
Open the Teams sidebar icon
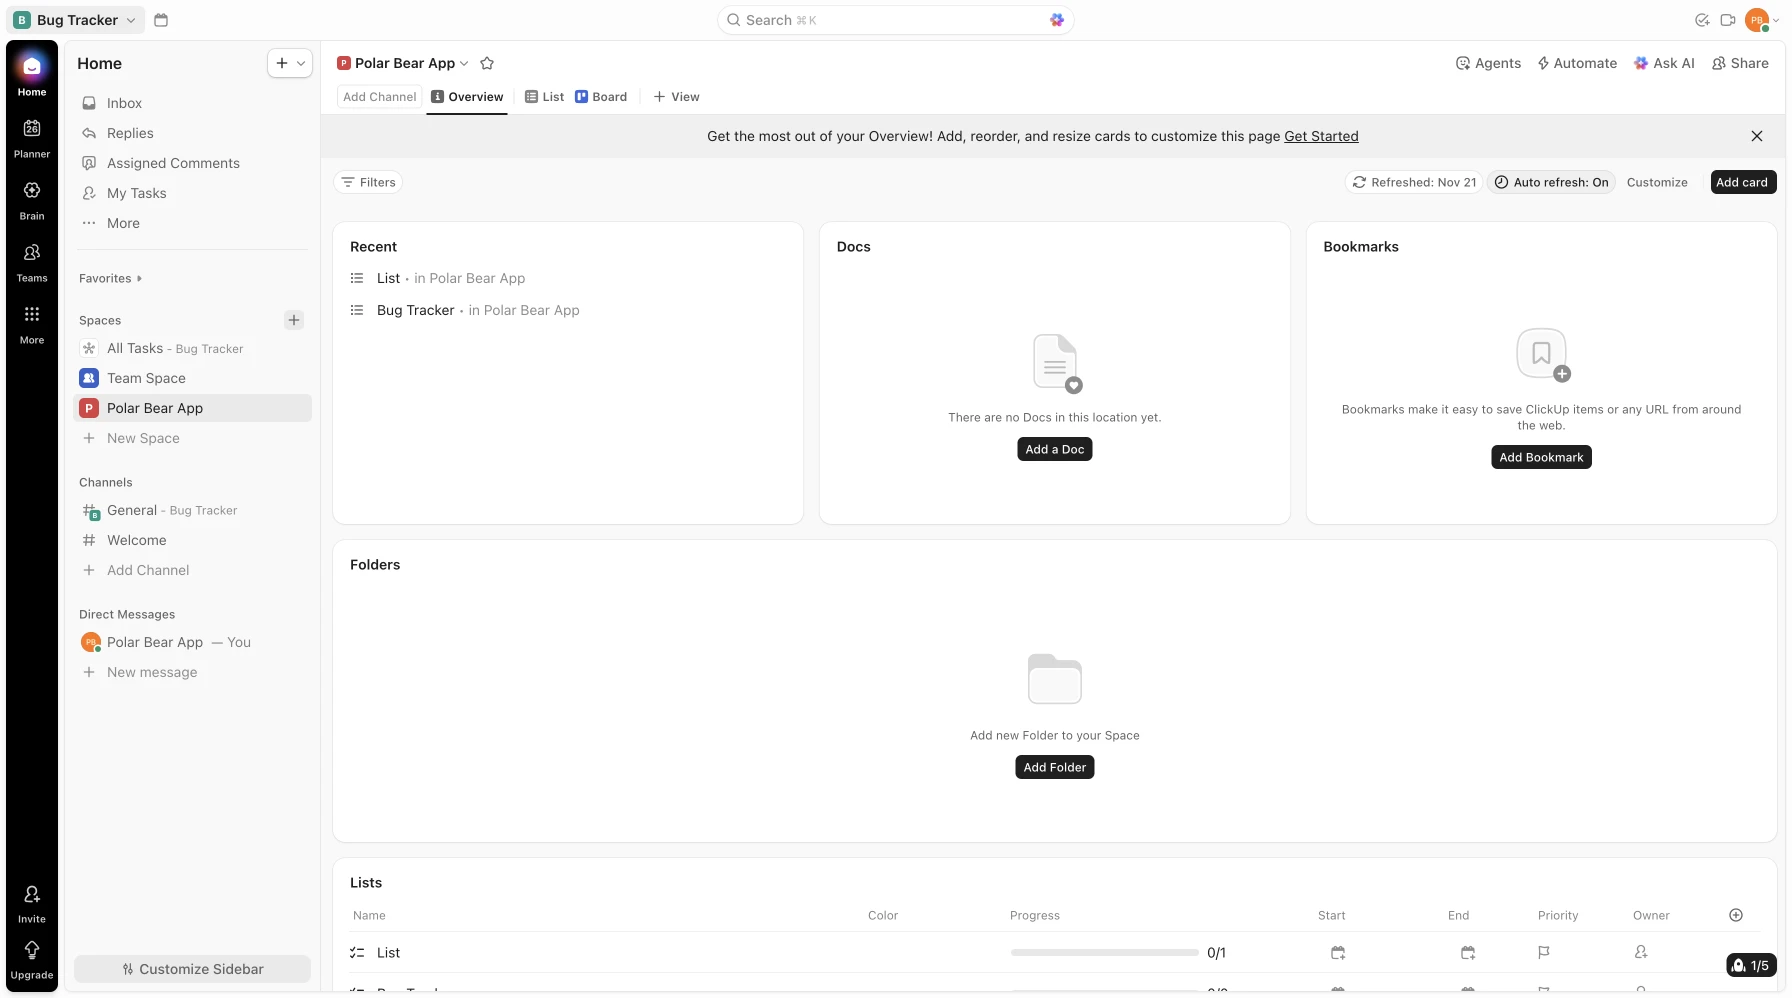[x=32, y=261]
